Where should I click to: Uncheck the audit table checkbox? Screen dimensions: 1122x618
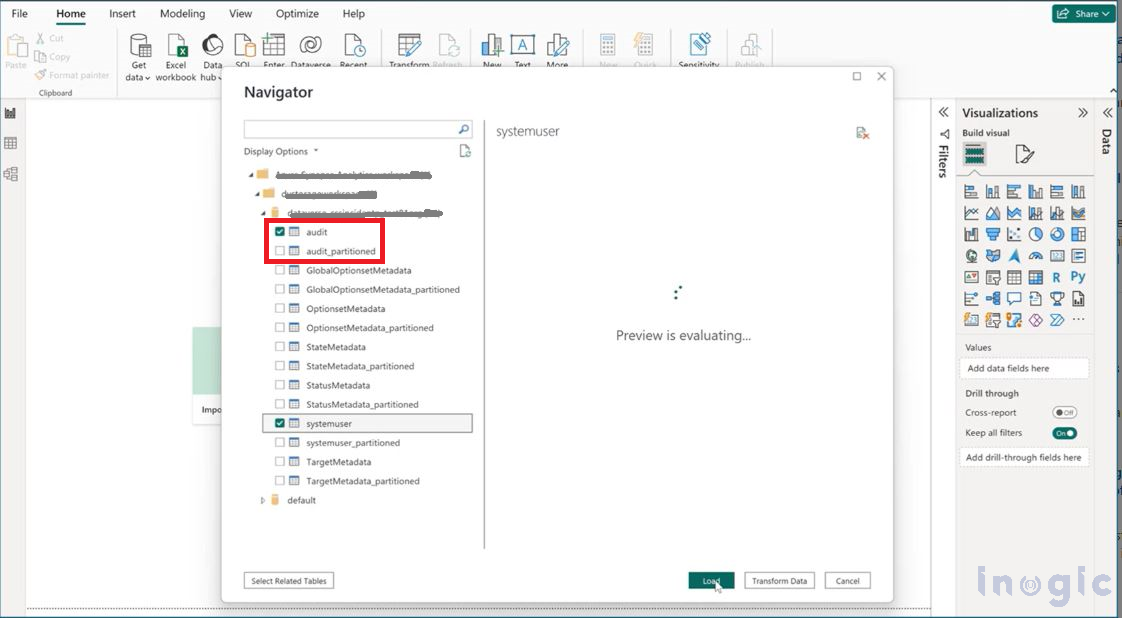(x=280, y=232)
